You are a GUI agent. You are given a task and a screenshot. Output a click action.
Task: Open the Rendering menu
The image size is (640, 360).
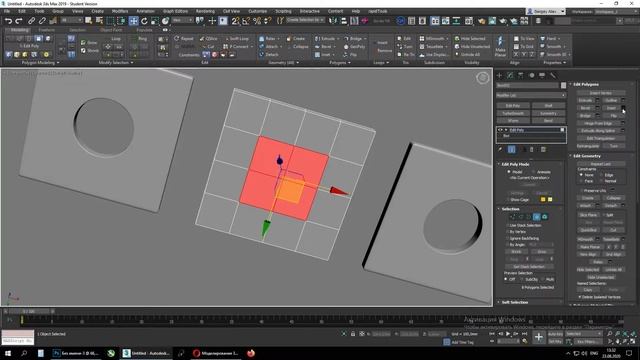pos(205,11)
